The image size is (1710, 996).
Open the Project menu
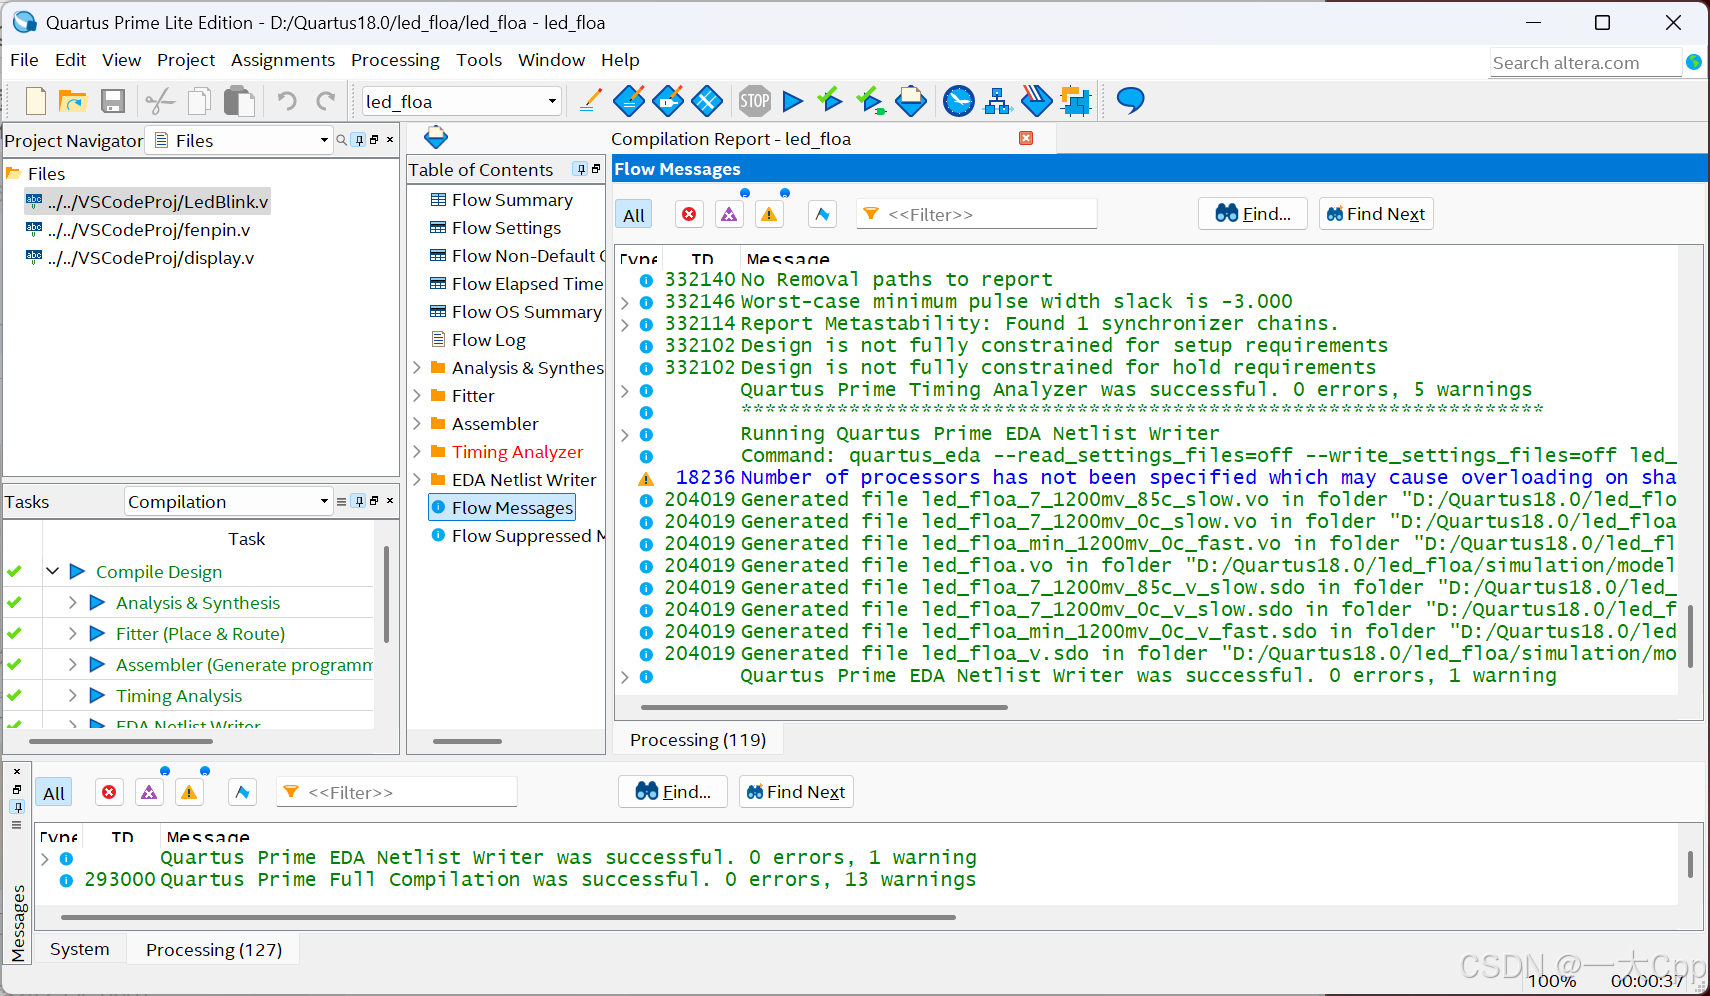point(186,60)
